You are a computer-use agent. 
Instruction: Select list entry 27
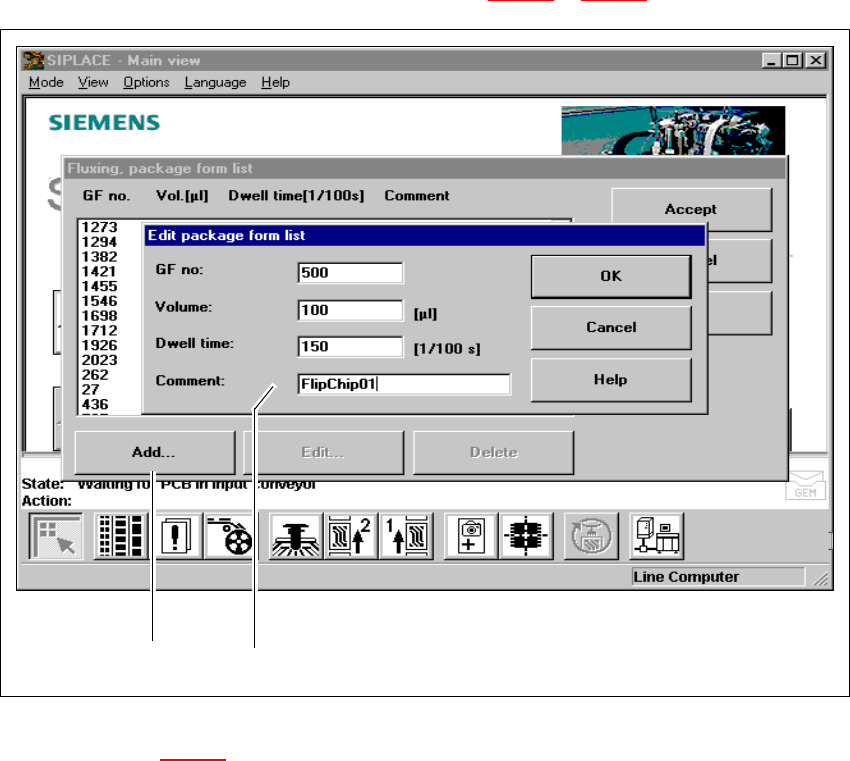[91, 390]
